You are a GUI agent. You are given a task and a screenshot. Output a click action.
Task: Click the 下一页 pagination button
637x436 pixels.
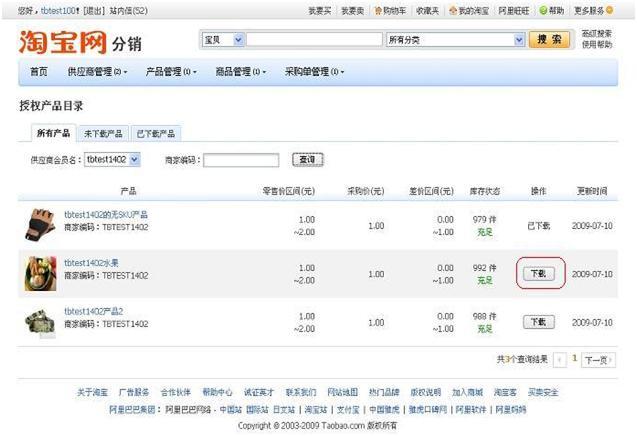pos(598,360)
